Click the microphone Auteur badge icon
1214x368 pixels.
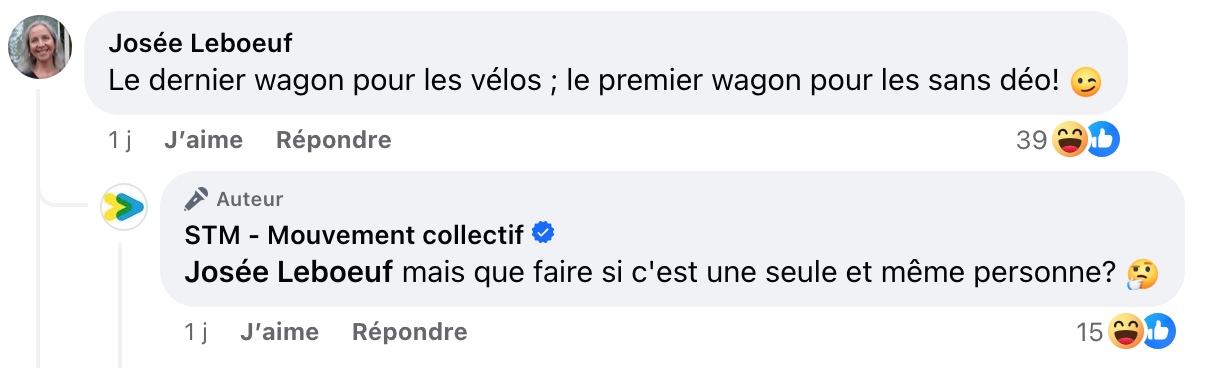tap(196, 199)
